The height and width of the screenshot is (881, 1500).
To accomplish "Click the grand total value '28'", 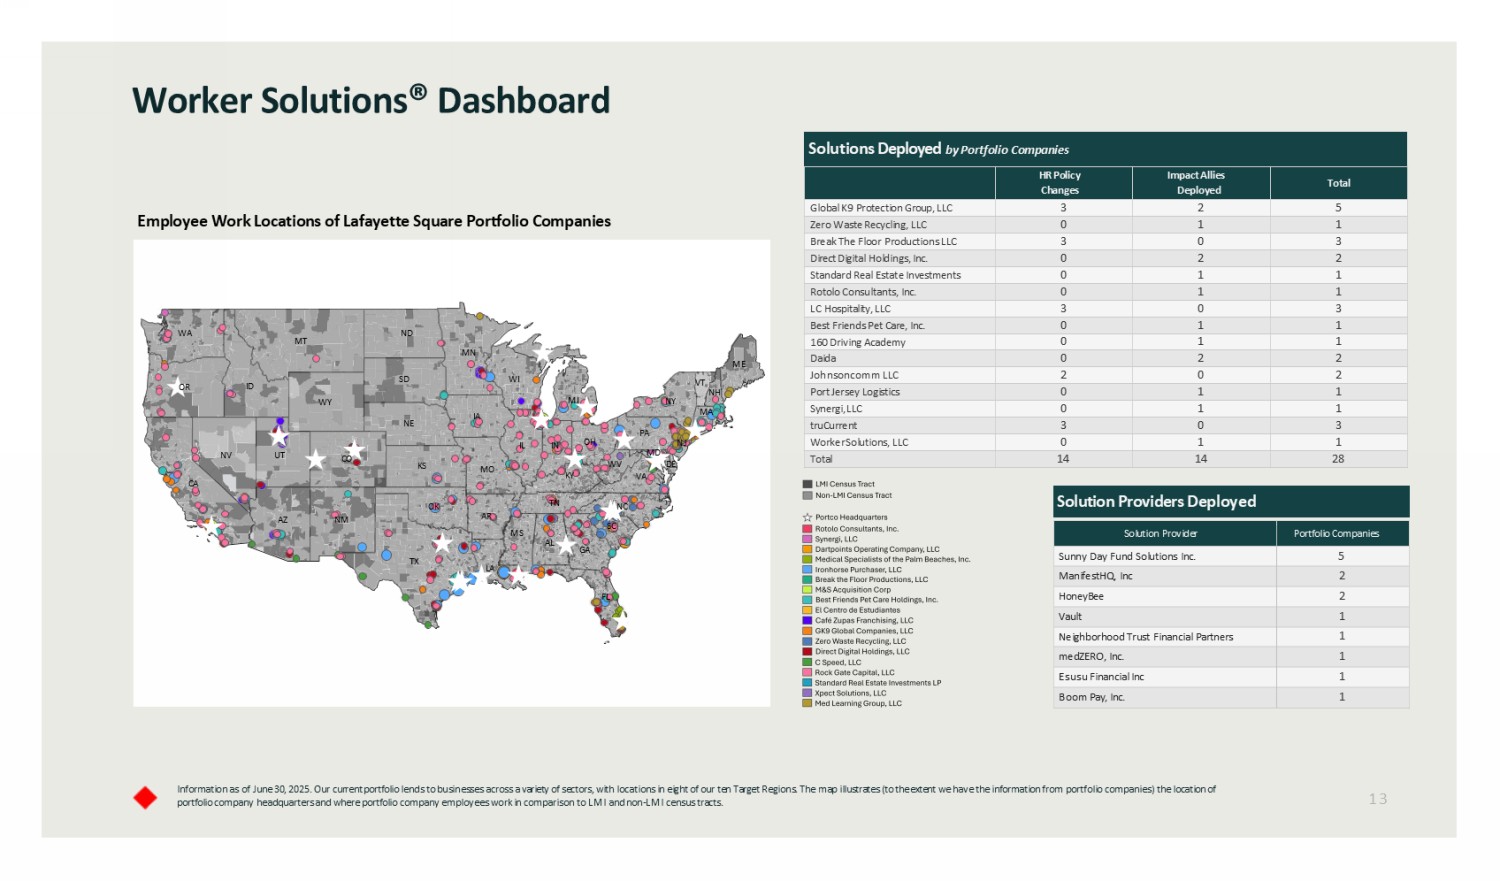I will tap(1338, 459).
